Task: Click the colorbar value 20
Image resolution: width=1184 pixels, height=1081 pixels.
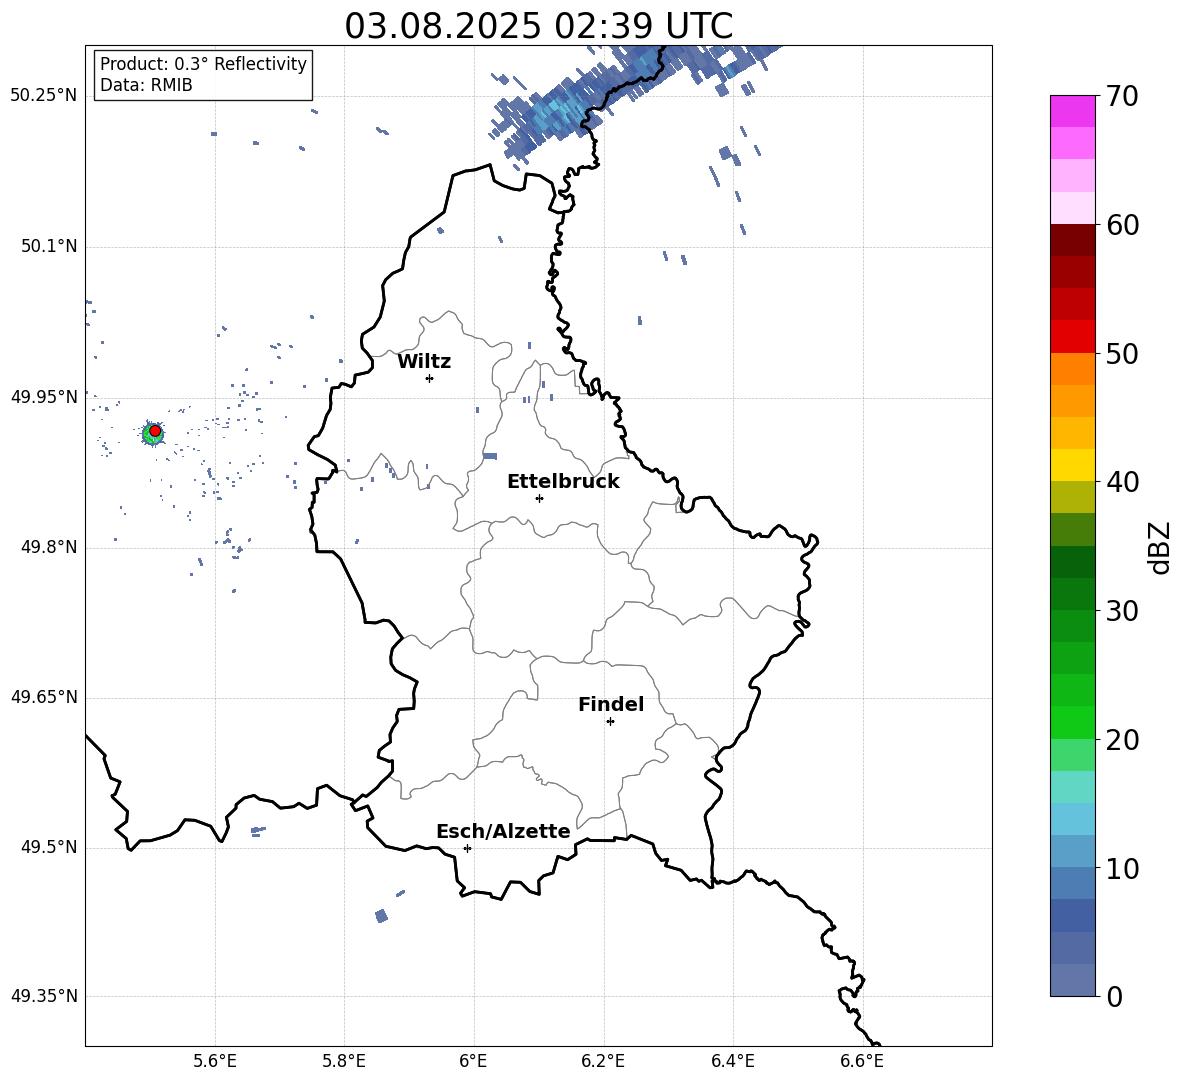Action: coord(1122,740)
